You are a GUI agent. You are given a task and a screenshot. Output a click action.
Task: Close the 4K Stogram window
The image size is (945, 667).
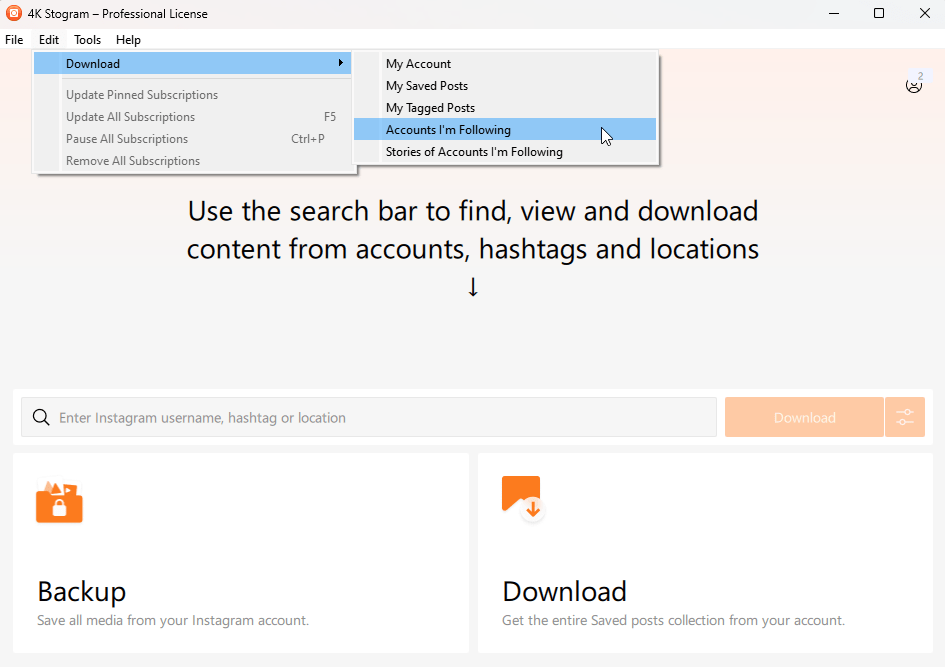coord(924,13)
